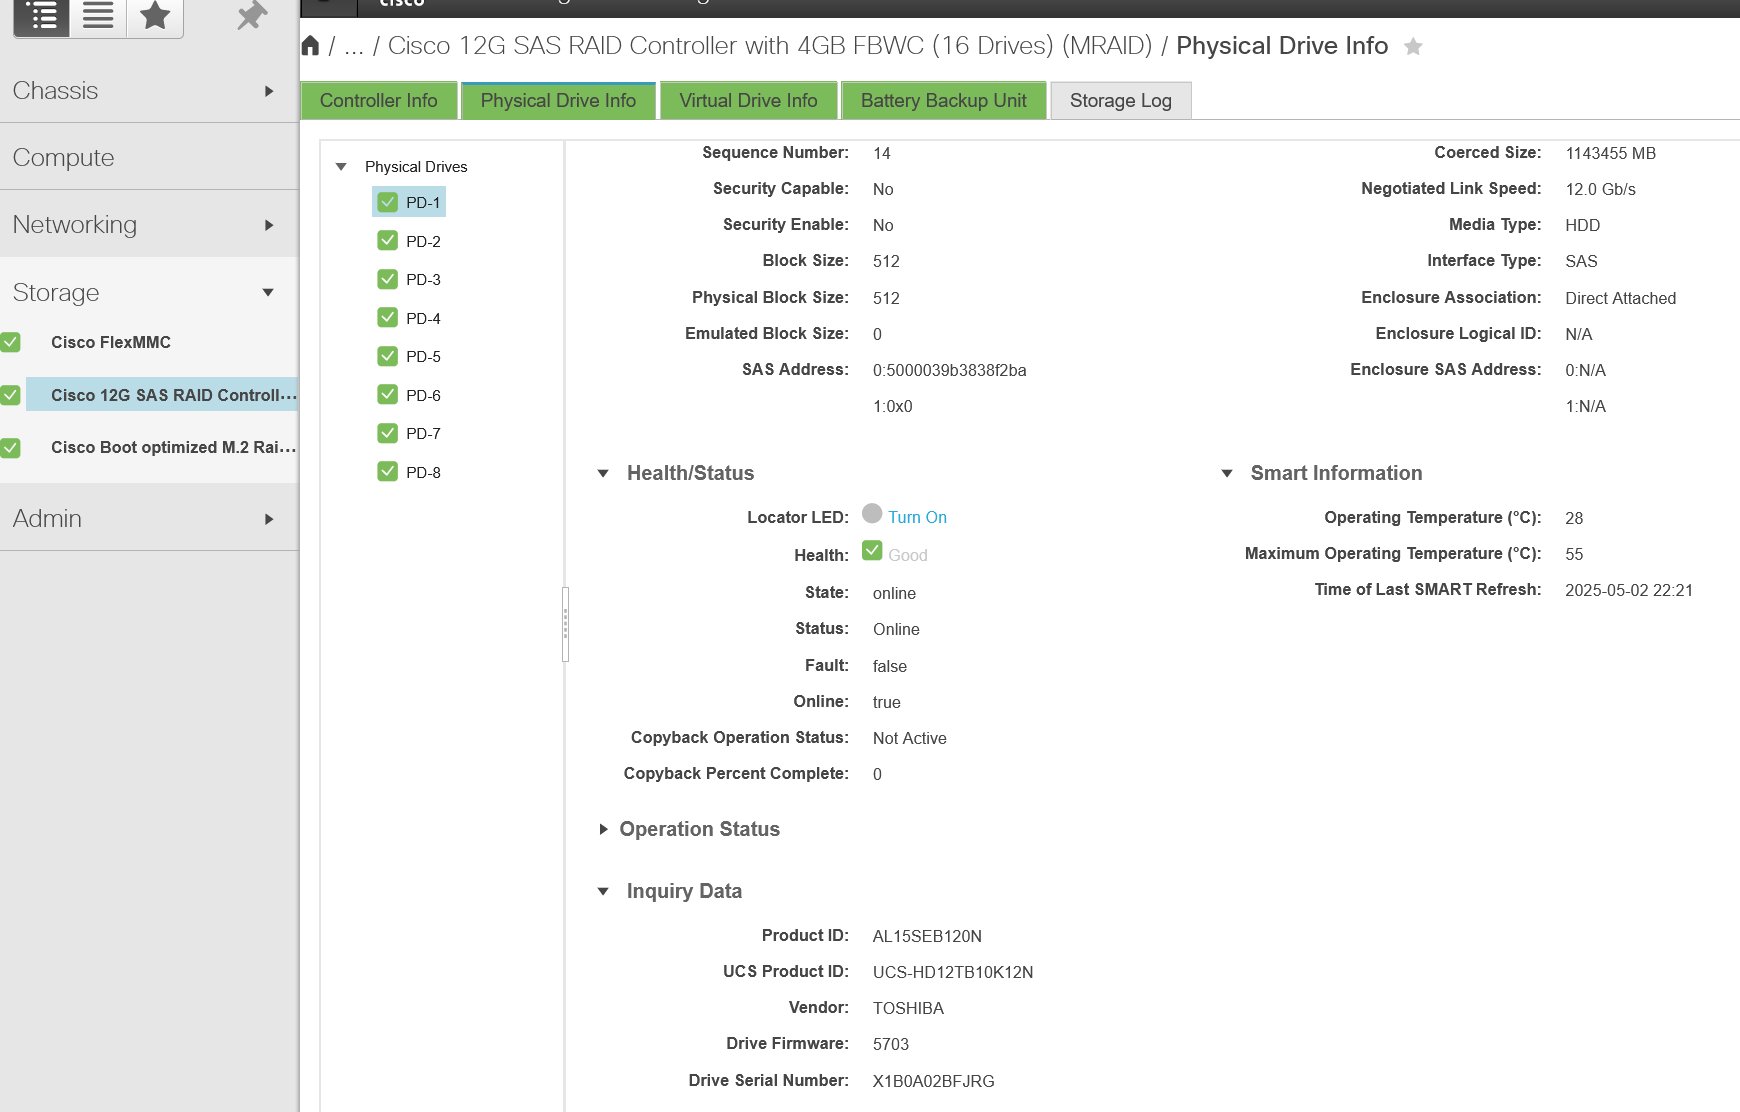Turn On the Locator LED link
This screenshot has width=1740, height=1112.
tap(917, 517)
